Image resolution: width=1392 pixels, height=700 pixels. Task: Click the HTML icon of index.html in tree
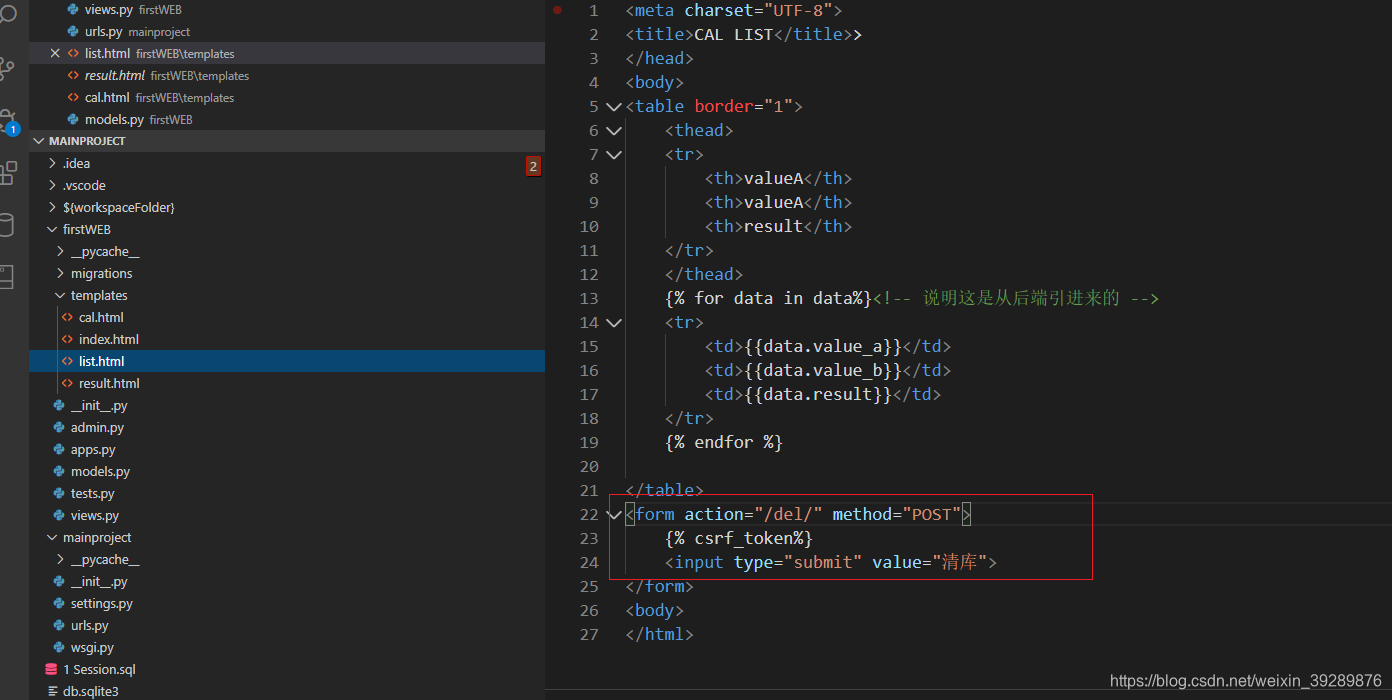click(x=67, y=339)
